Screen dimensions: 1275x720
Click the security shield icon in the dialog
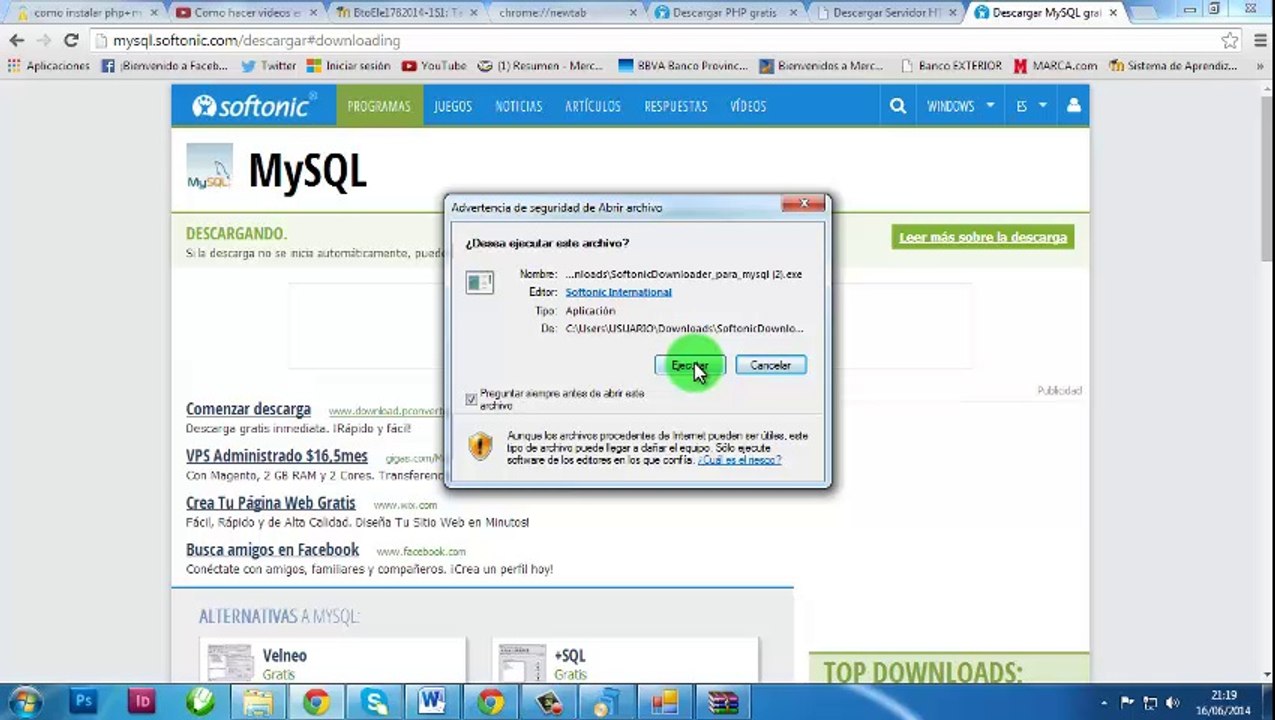pos(480,446)
